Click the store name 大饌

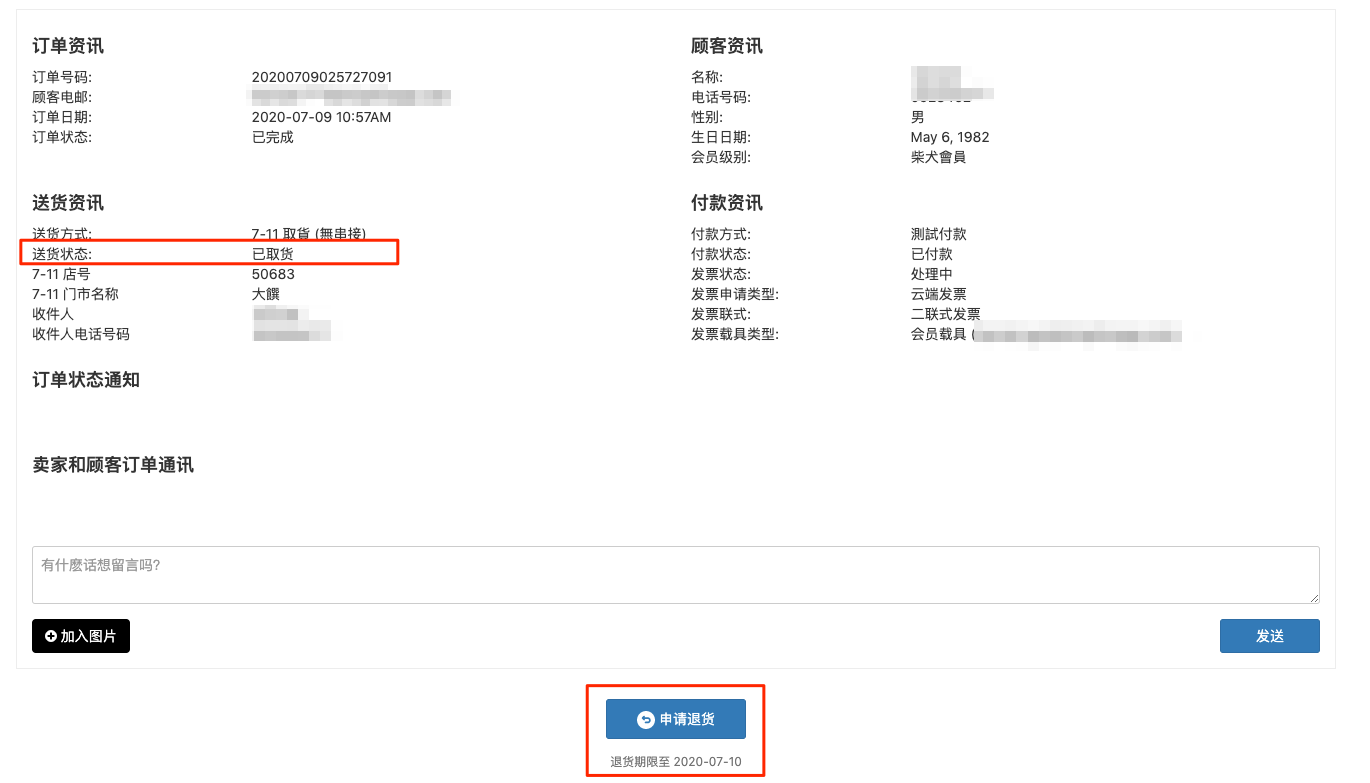tap(266, 294)
